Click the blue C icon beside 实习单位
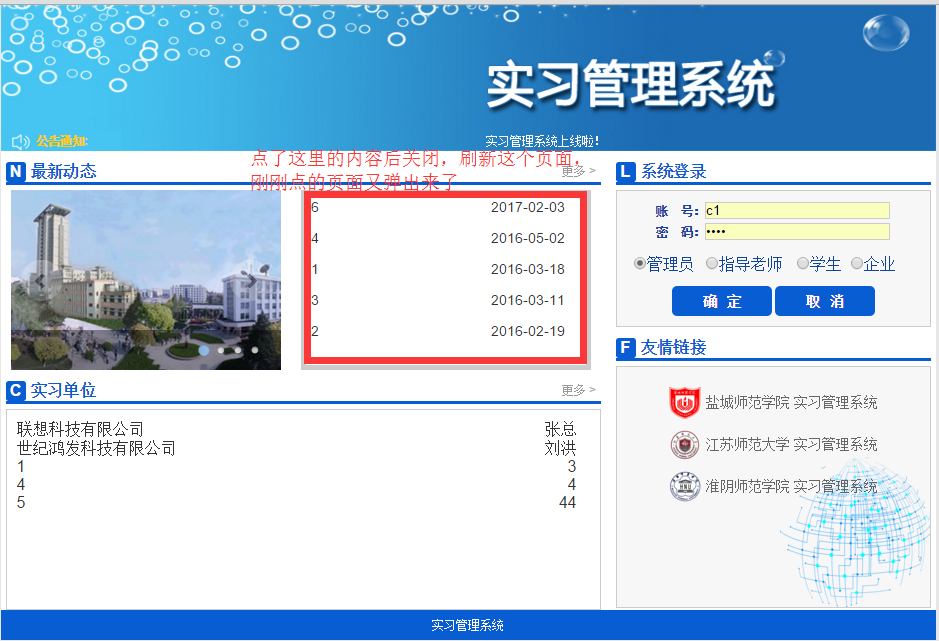 pos(16,391)
